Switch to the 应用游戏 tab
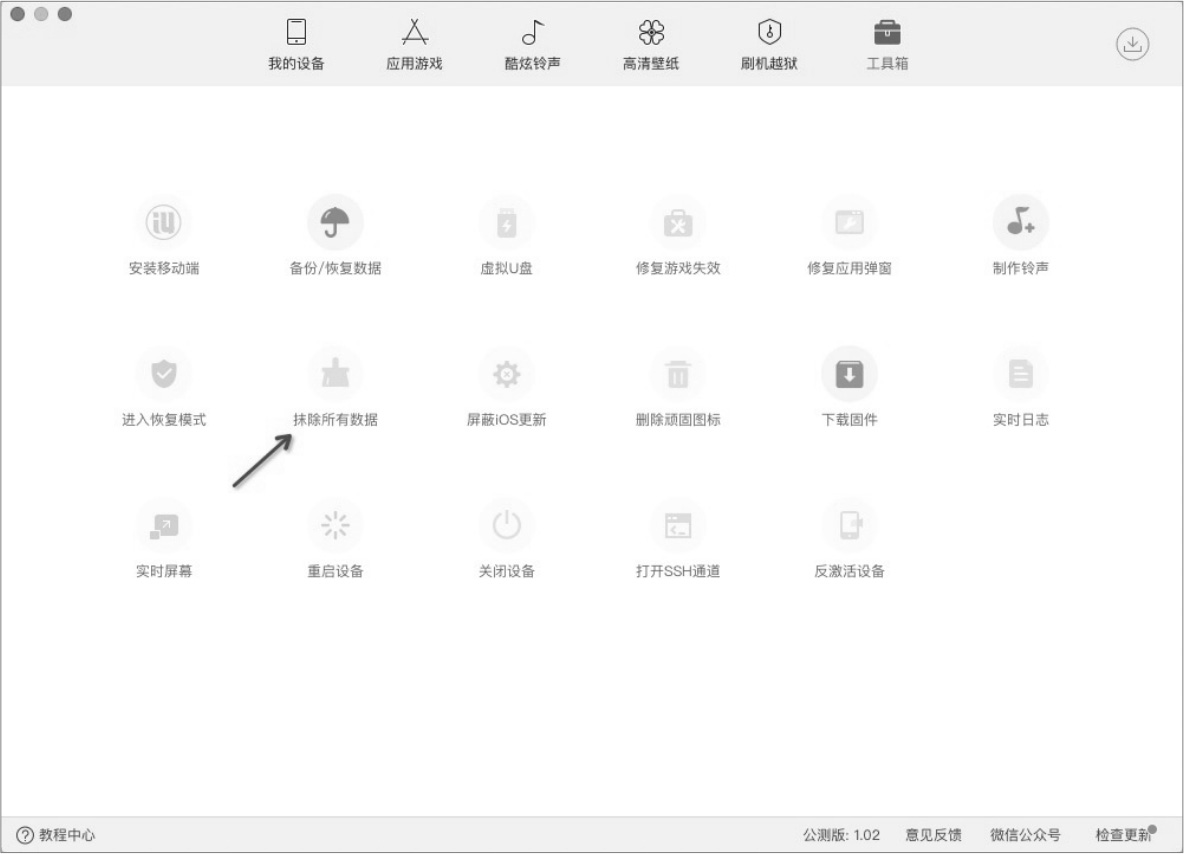1184x854 pixels. click(x=414, y=45)
